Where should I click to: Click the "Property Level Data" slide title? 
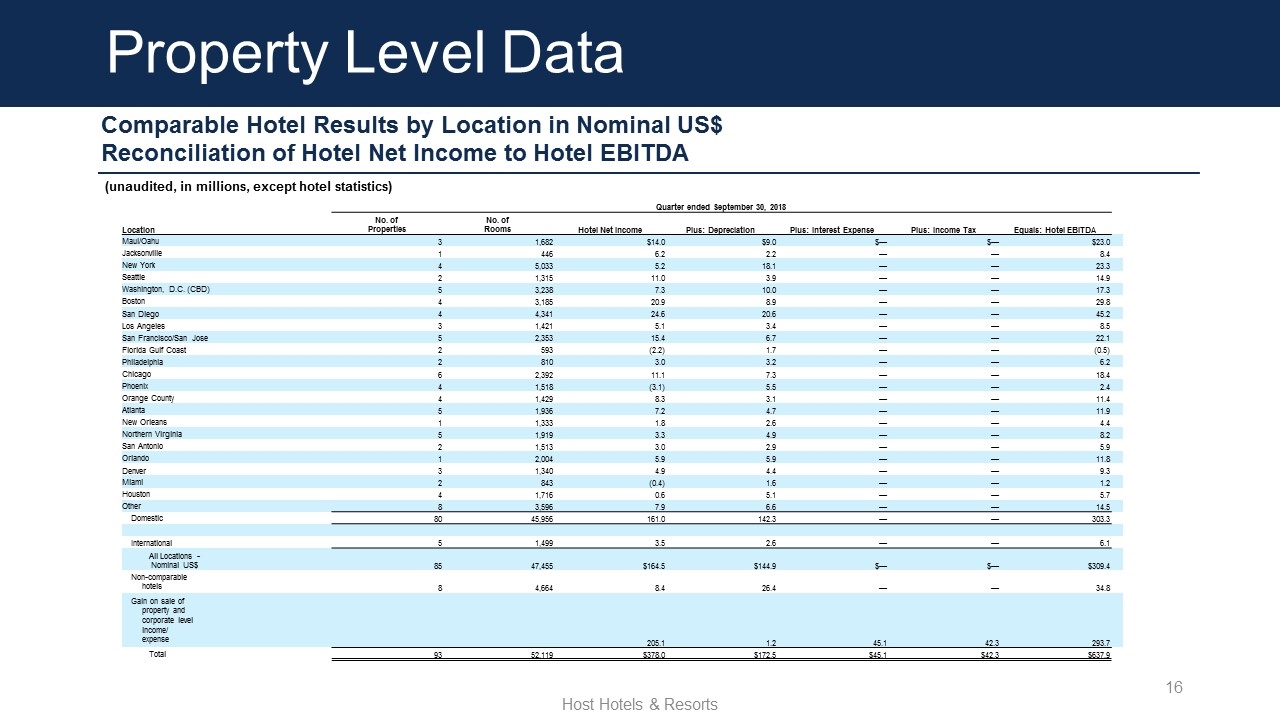click(365, 53)
